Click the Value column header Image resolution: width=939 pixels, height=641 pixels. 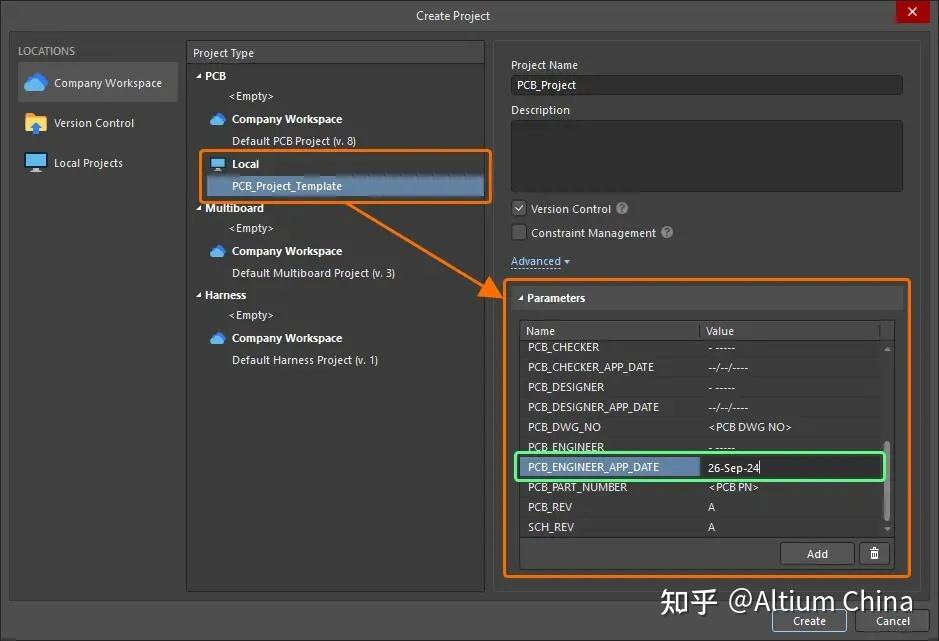(x=789, y=331)
